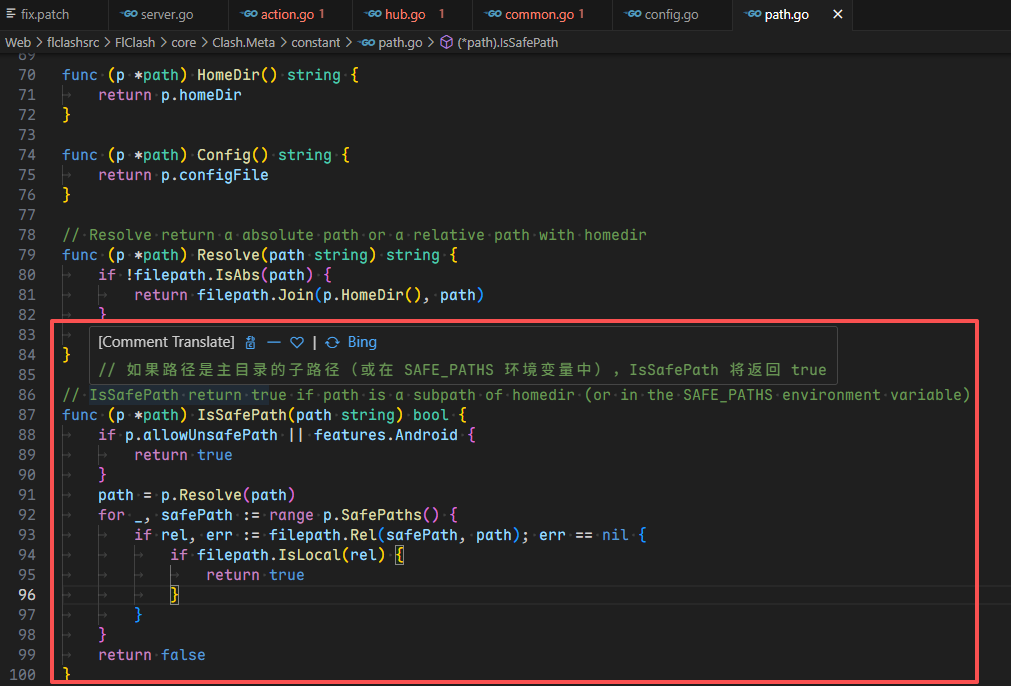Click the dash icon in Comment Translate popup
1011x686 pixels.
click(x=273, y=342)
